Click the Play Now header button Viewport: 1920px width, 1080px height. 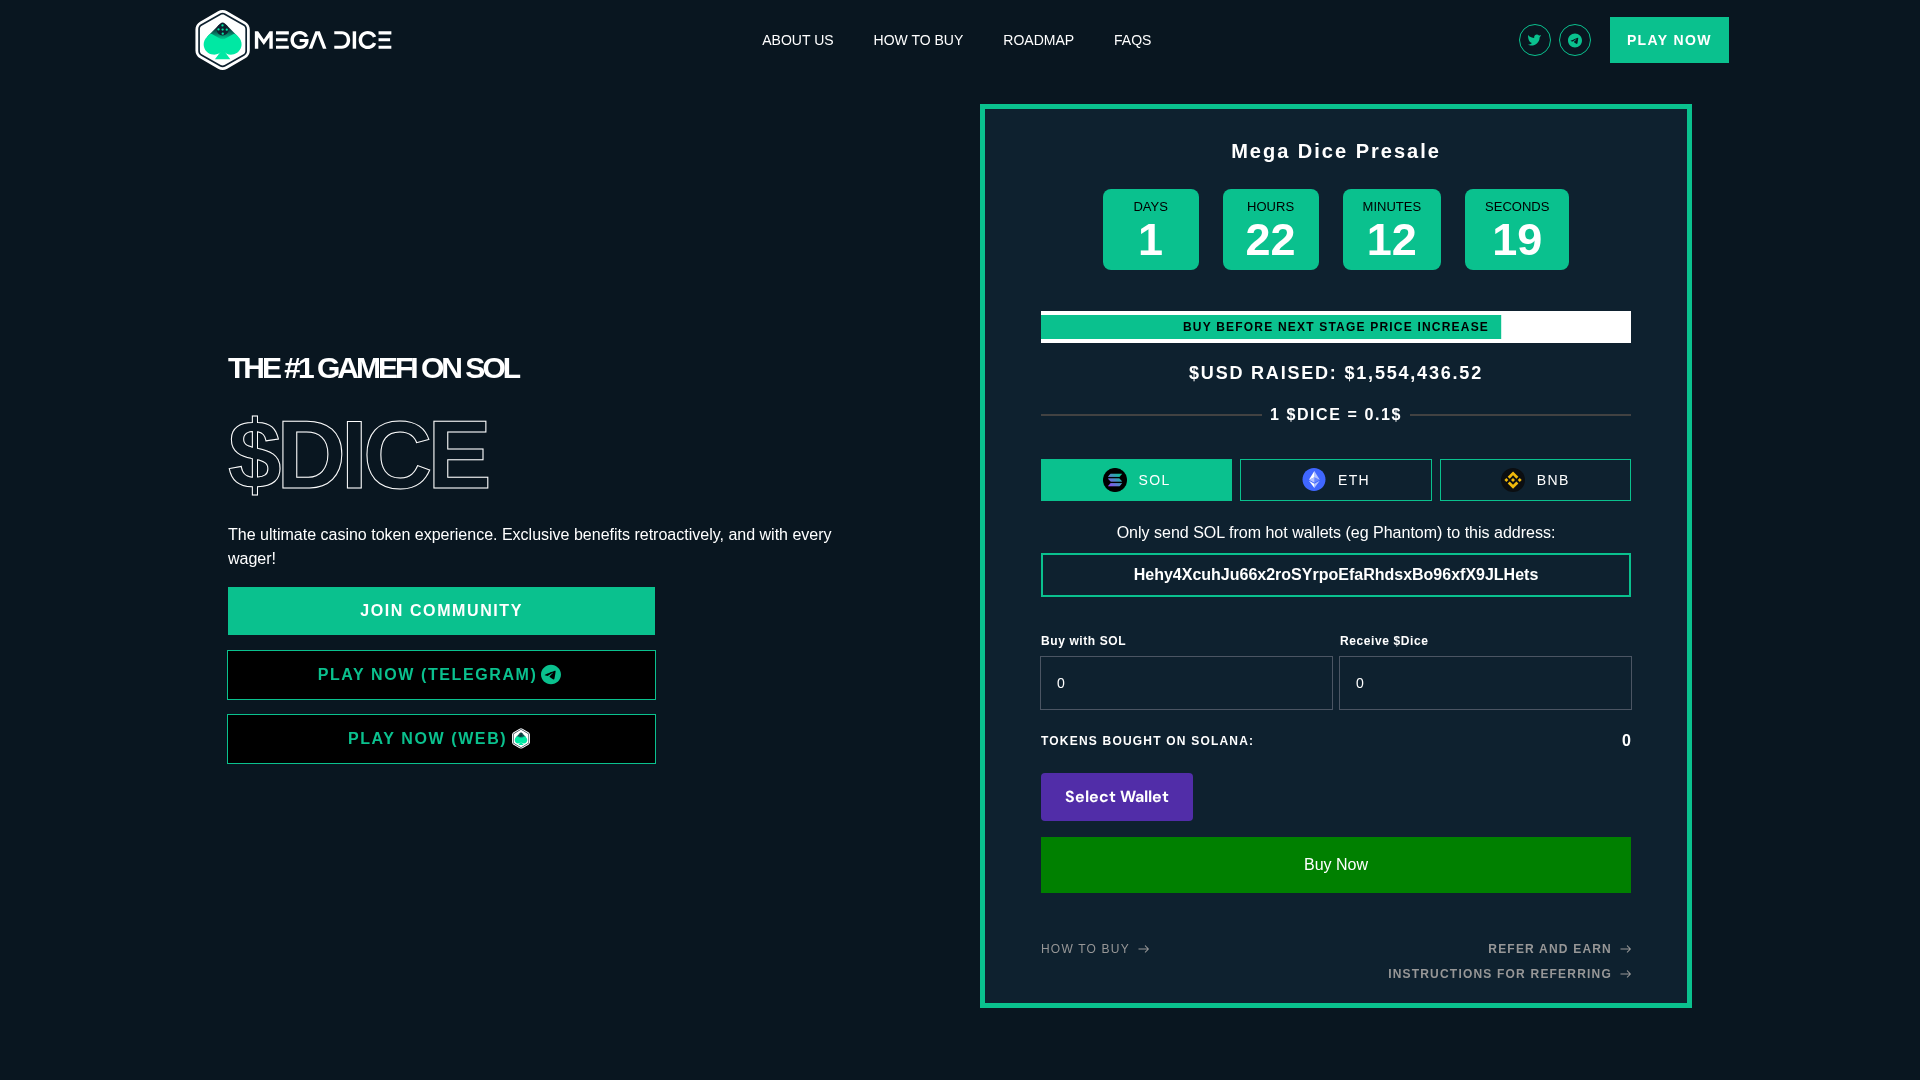tap(1669, 40)
